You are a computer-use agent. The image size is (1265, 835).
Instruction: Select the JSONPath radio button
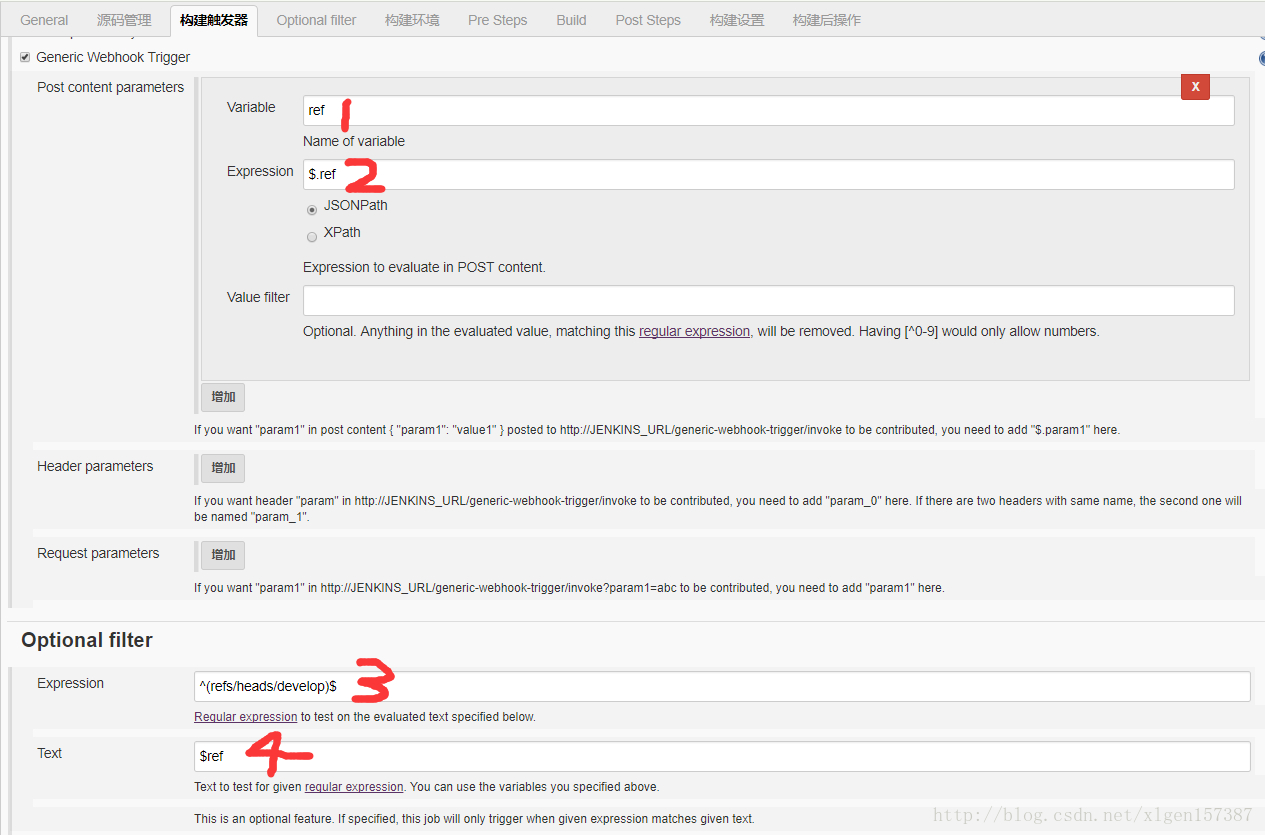point(312,210)
